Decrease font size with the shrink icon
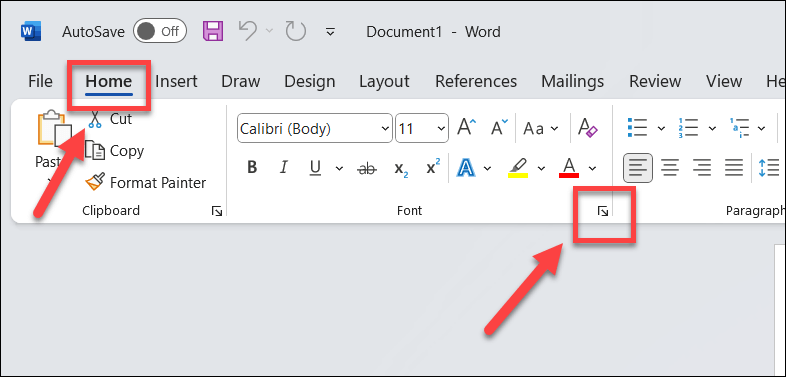786x377 pixels. click(x=499, y=128)
